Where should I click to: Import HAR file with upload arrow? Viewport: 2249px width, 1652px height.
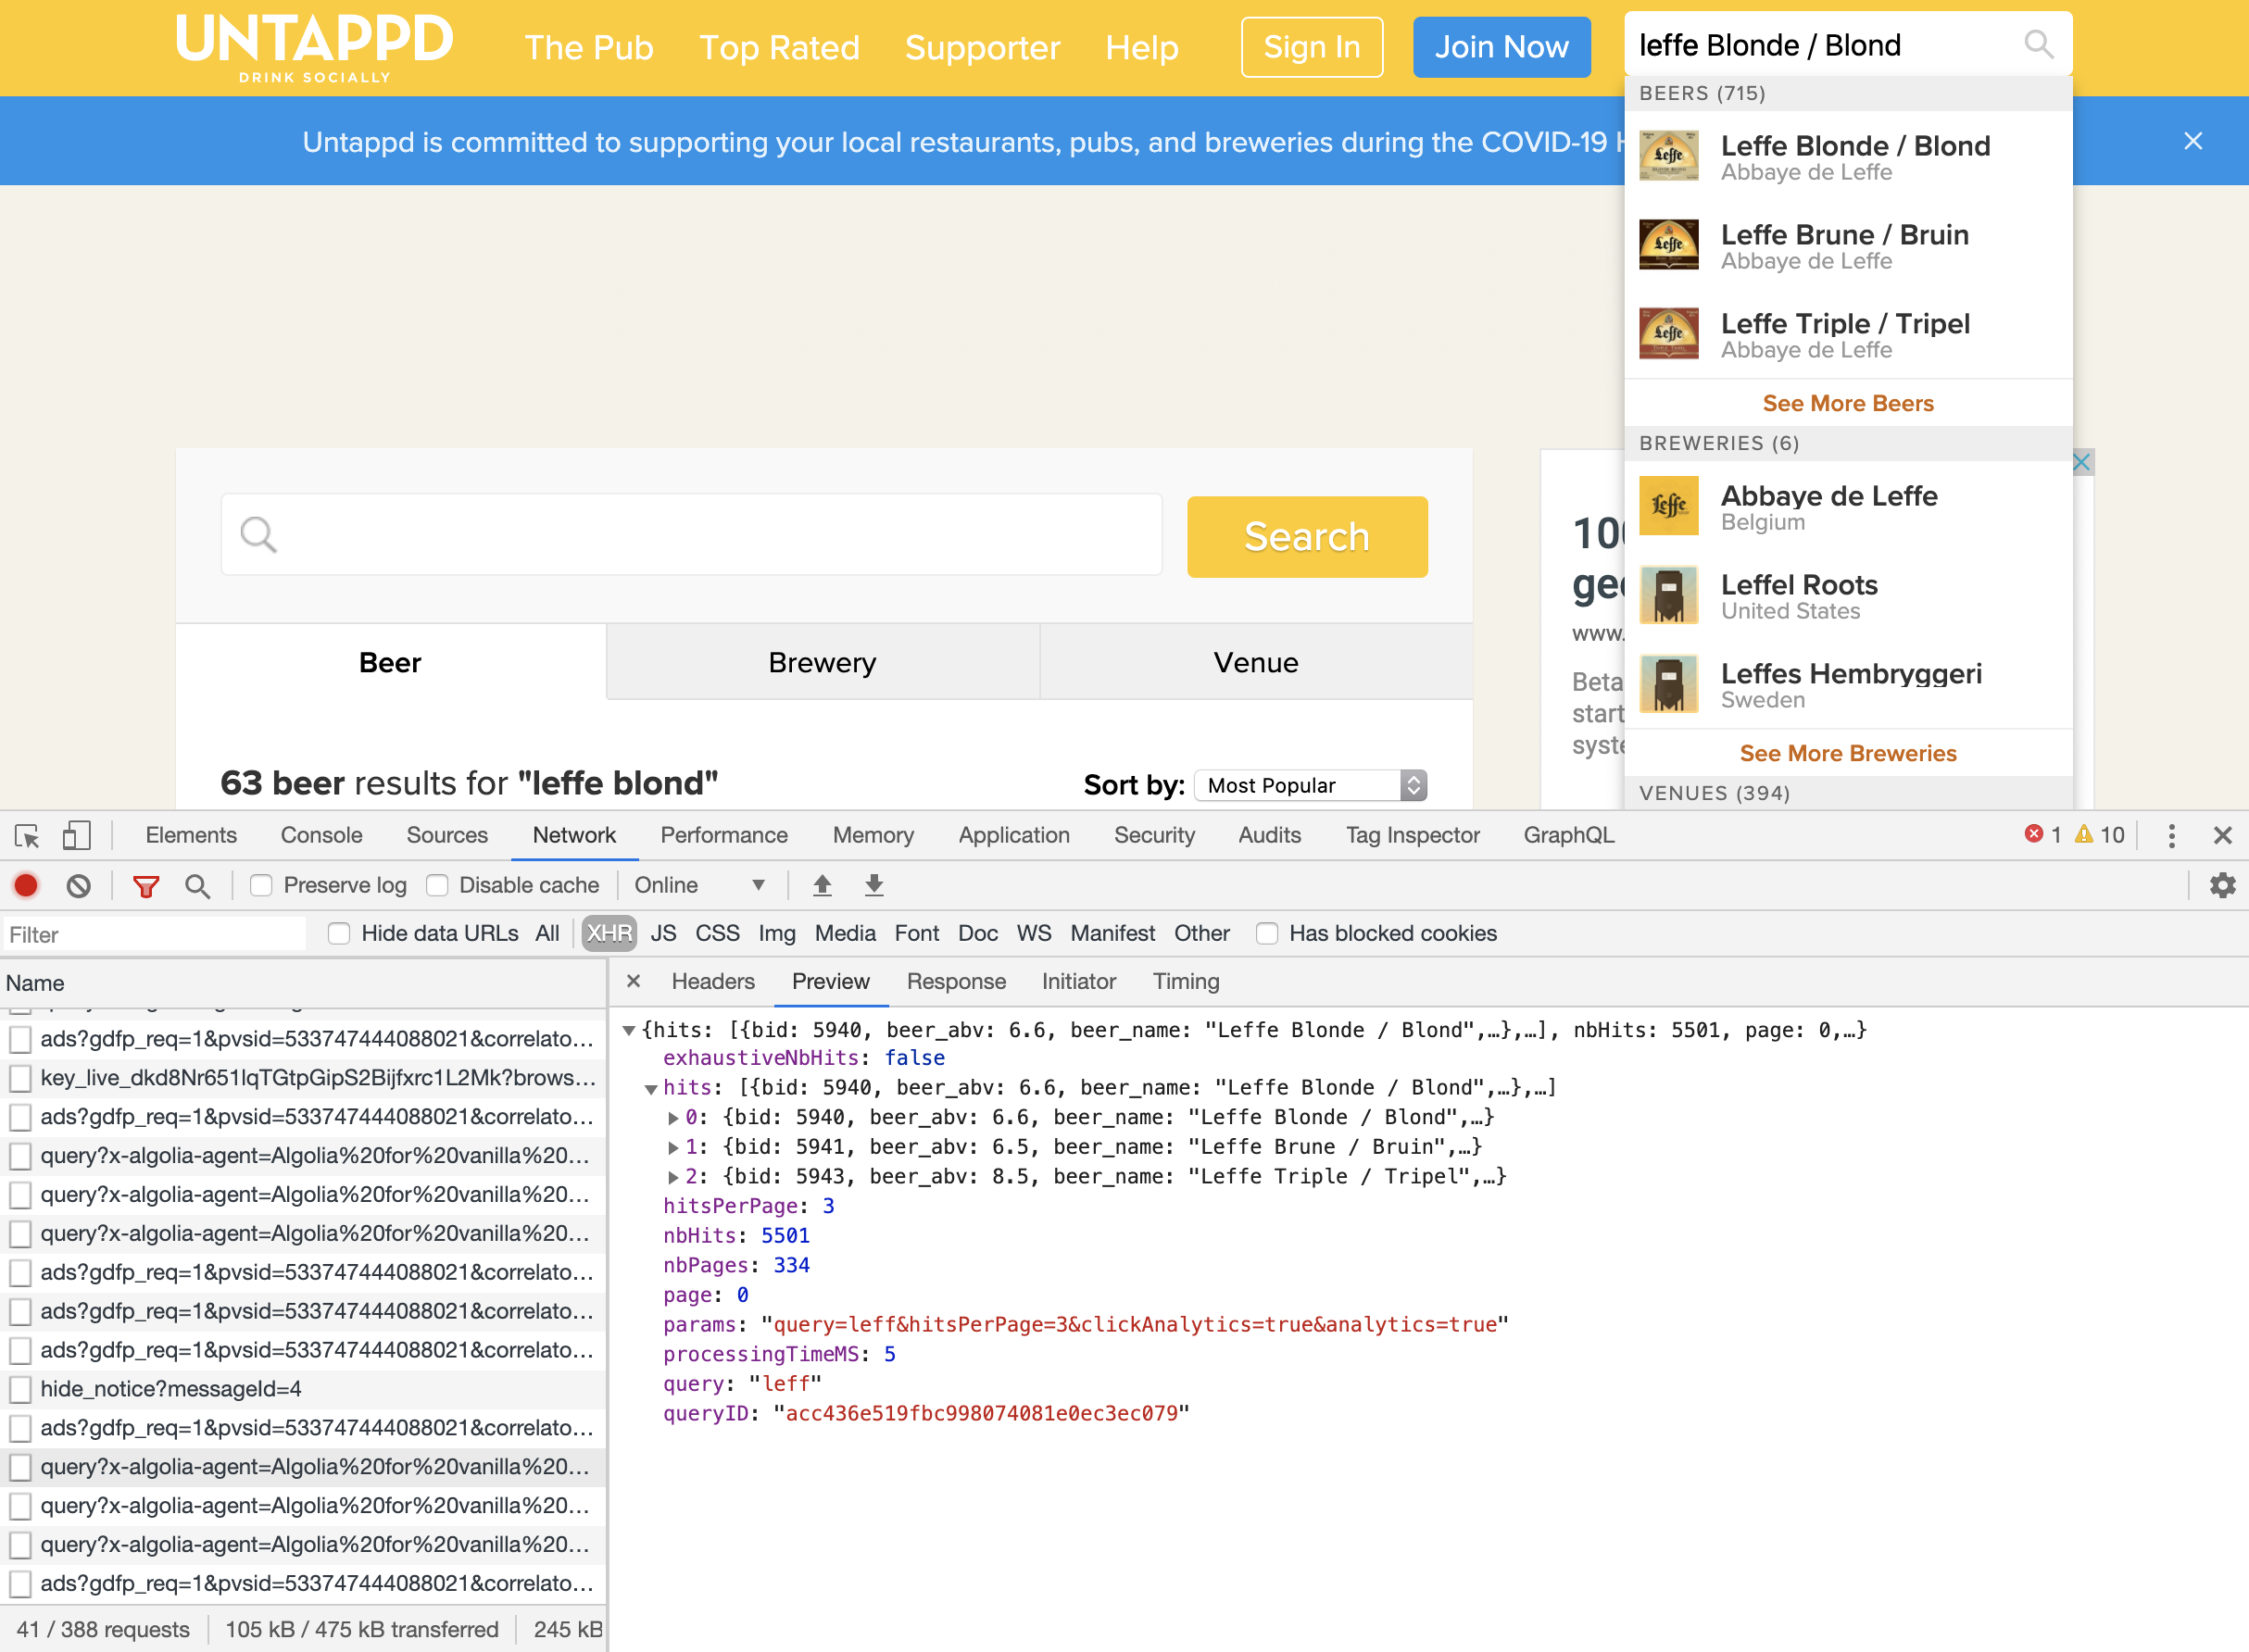point(822,885)
